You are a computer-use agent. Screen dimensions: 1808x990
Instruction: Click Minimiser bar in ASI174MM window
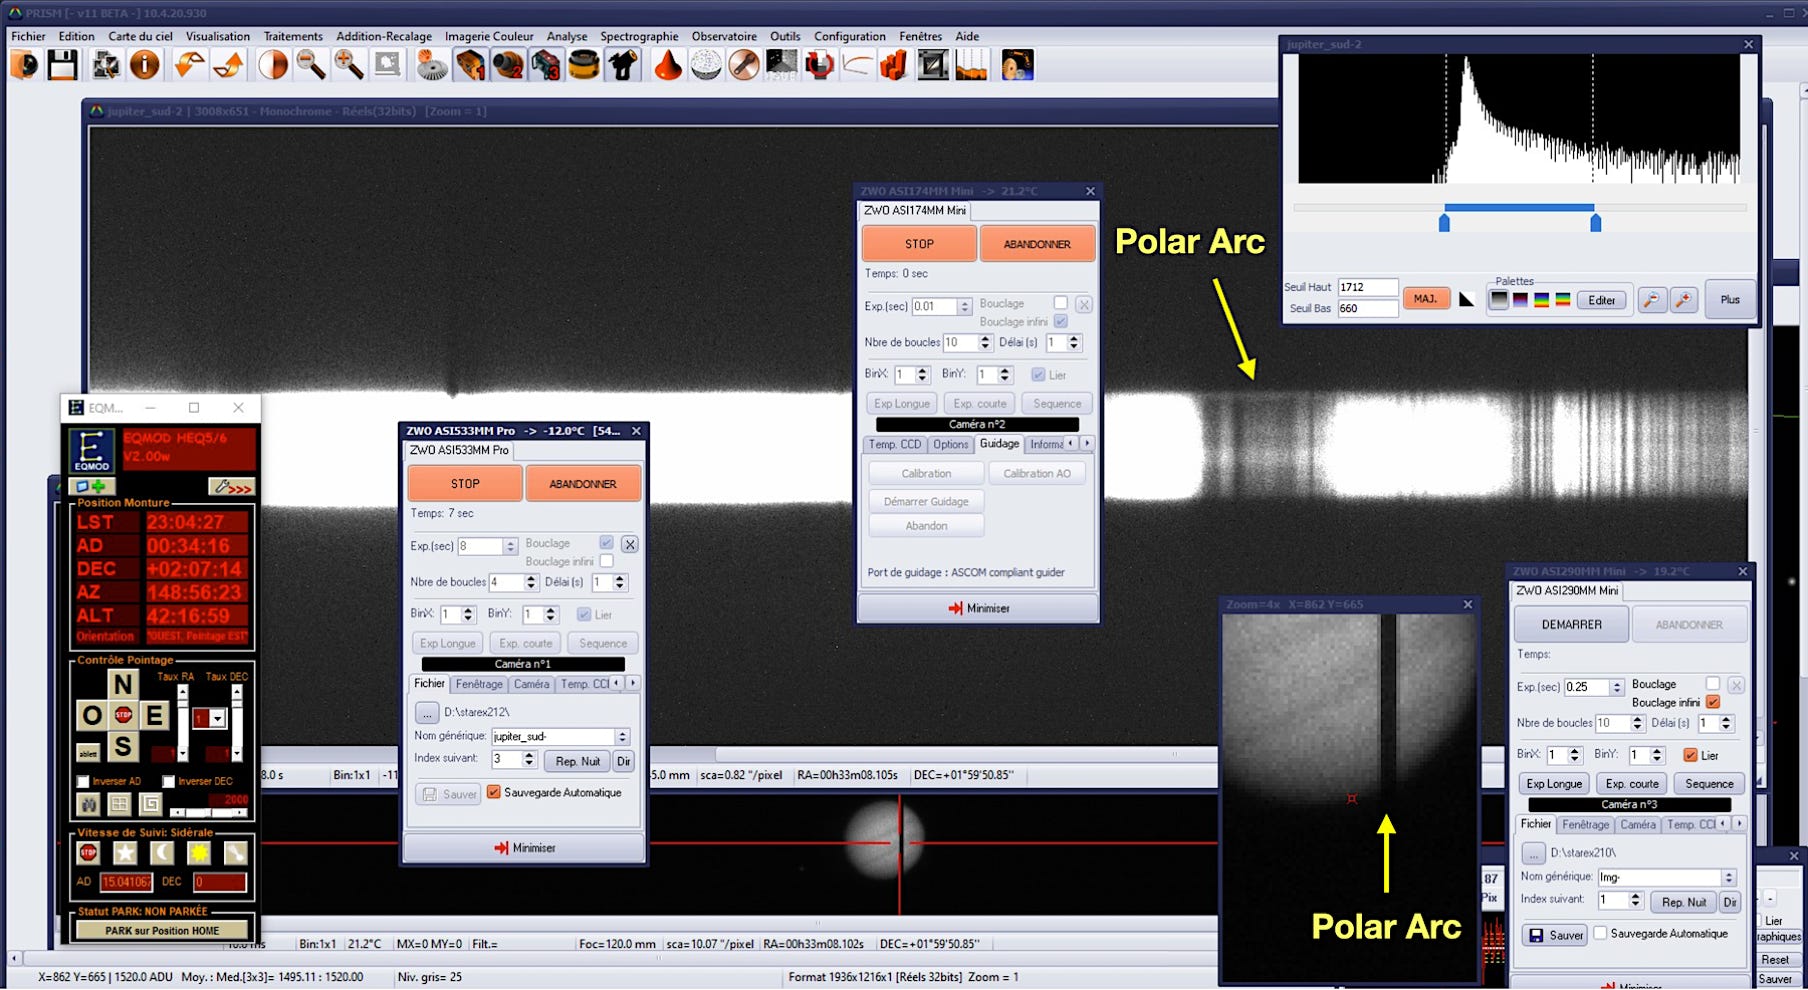tap(978, 608)
